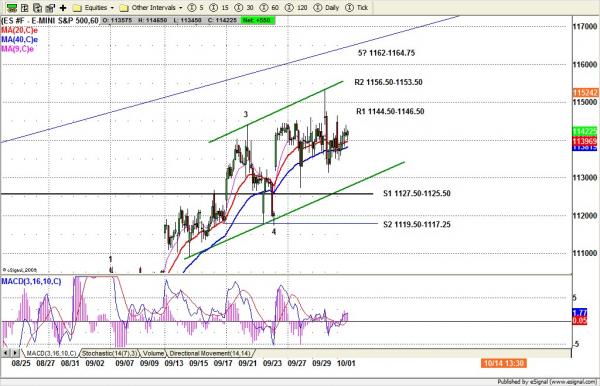The width and height of the screenshot is (600, 386).
Task: Click the MACD(3,16,10,C) pane label
Action: point(31,282)
